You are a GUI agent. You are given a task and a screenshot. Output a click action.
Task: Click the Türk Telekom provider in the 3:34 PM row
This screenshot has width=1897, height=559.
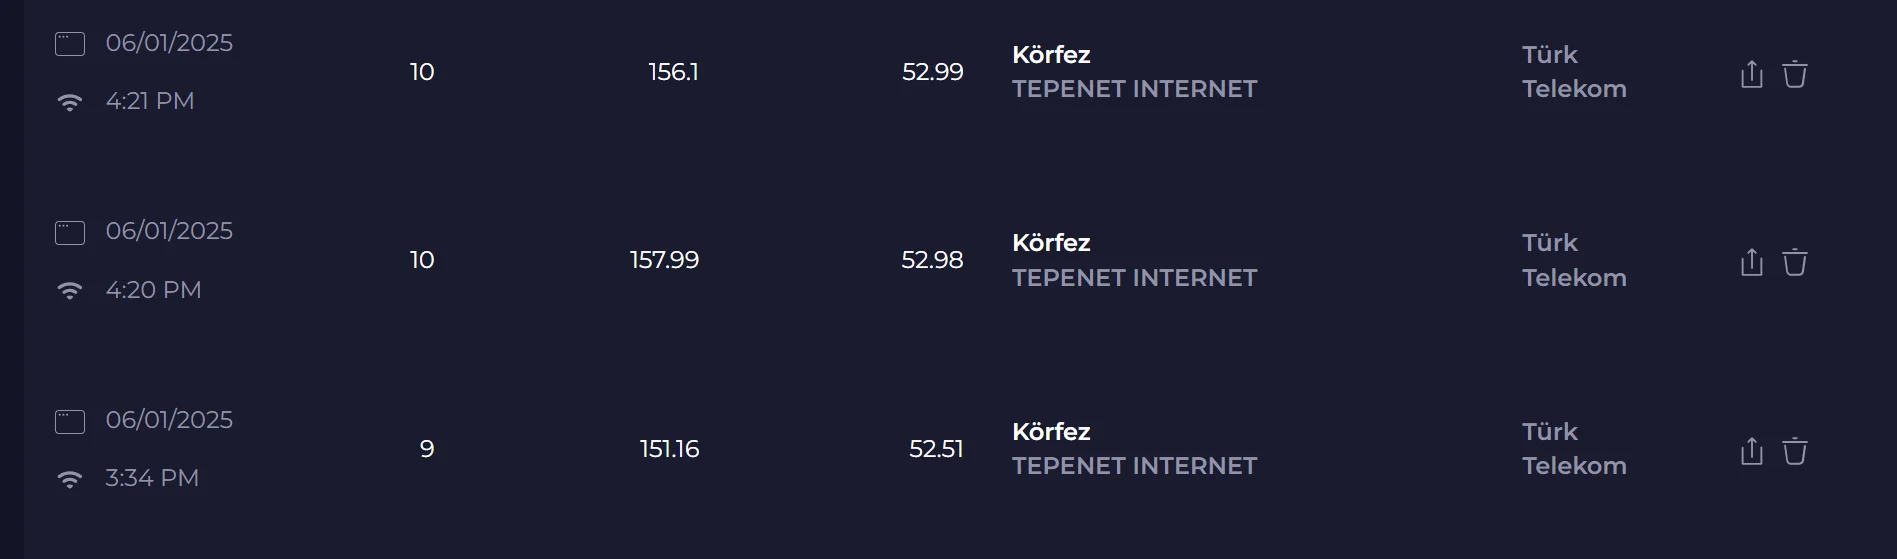pos(1573,449)
